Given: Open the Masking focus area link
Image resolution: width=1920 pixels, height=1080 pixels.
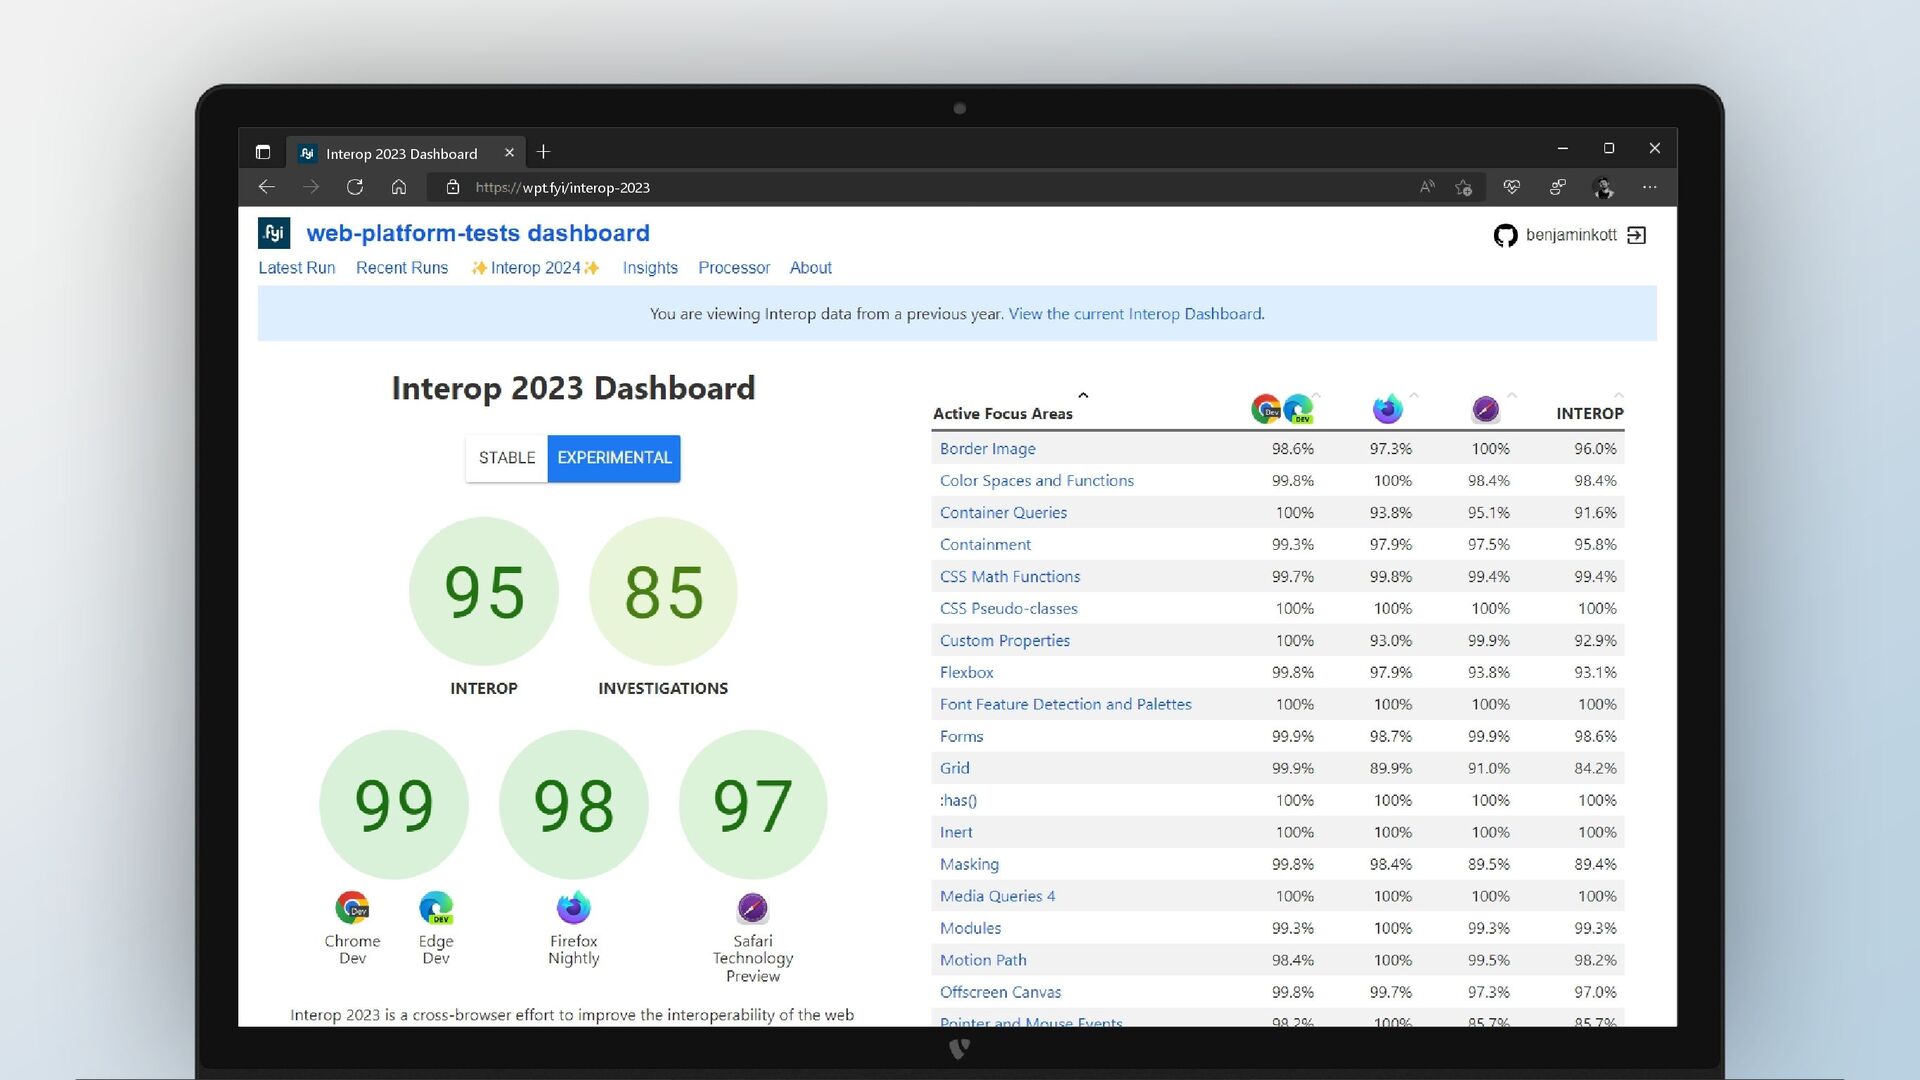Looking at the screenshot, I should [969, 865].
